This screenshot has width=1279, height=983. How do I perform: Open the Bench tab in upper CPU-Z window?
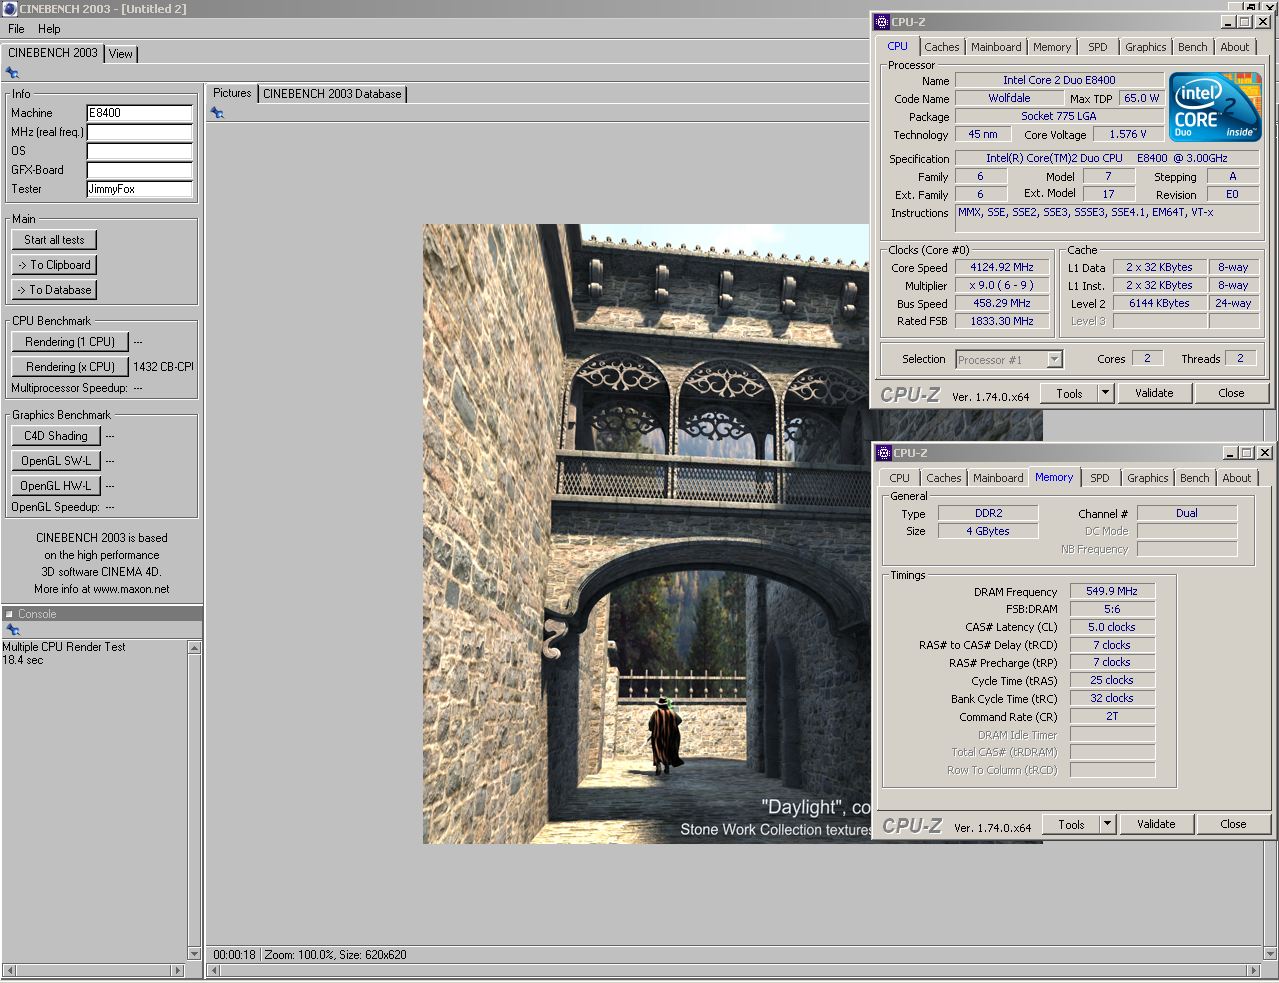pyautogui.click(x=1192, y=47)
